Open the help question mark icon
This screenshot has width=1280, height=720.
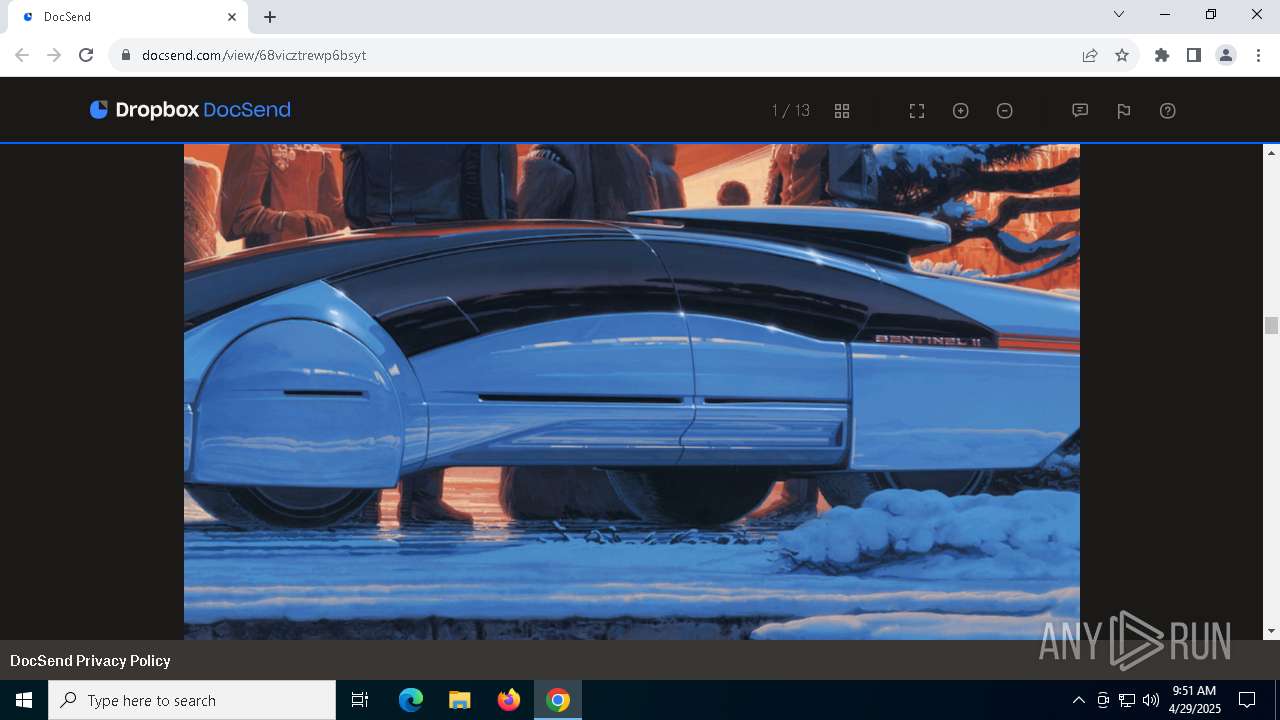[x=1168, y=111]
